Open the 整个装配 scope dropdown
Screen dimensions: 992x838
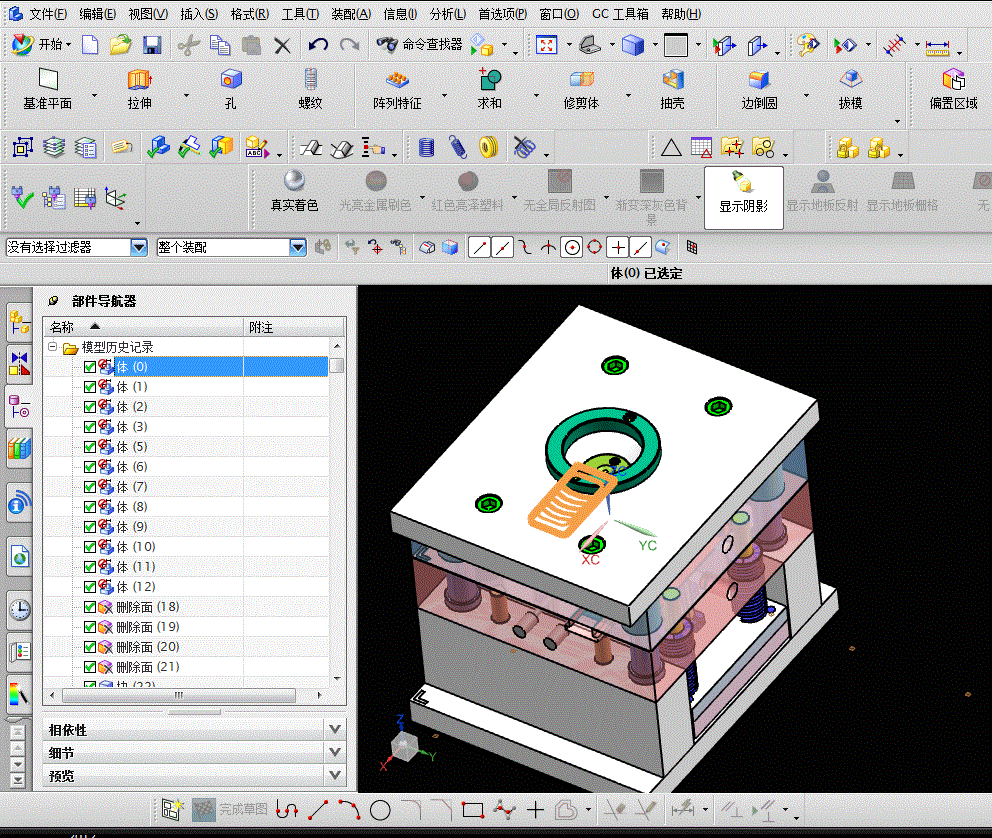[297, 247]
